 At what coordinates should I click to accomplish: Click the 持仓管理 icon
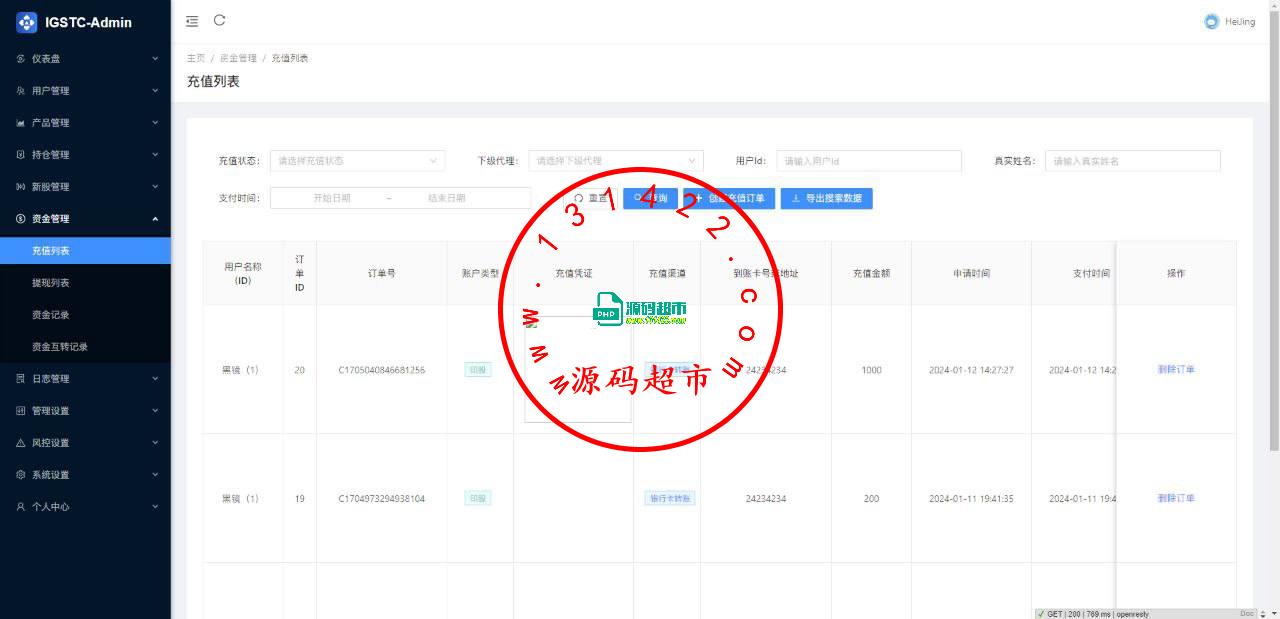pyautogui.click(x=21, y=155)
